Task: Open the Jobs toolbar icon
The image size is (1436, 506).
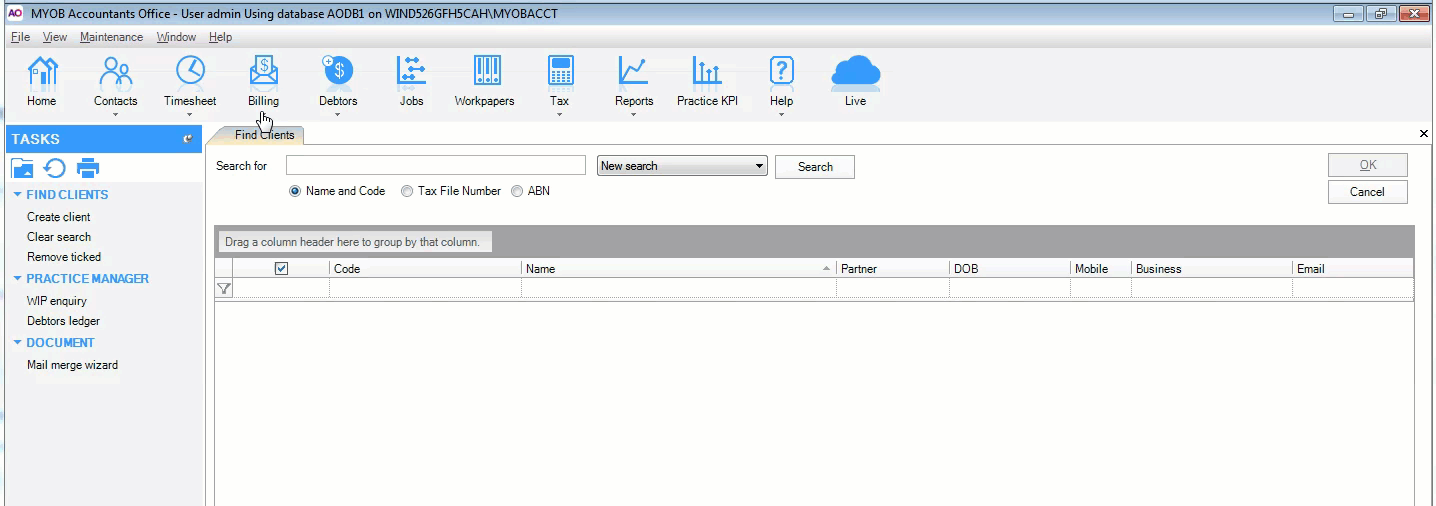Action: [411, 72]
